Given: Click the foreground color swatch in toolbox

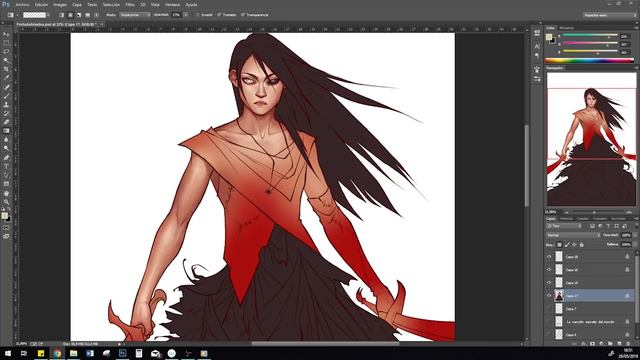Looking at the screenshot, I should pos(4,216).
